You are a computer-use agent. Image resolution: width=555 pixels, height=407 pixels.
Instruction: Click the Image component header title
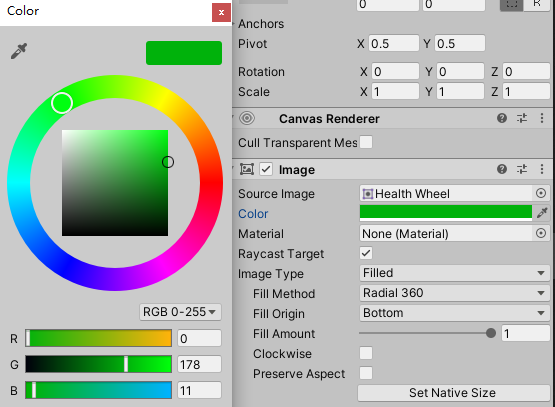click(x=297, y=170)
